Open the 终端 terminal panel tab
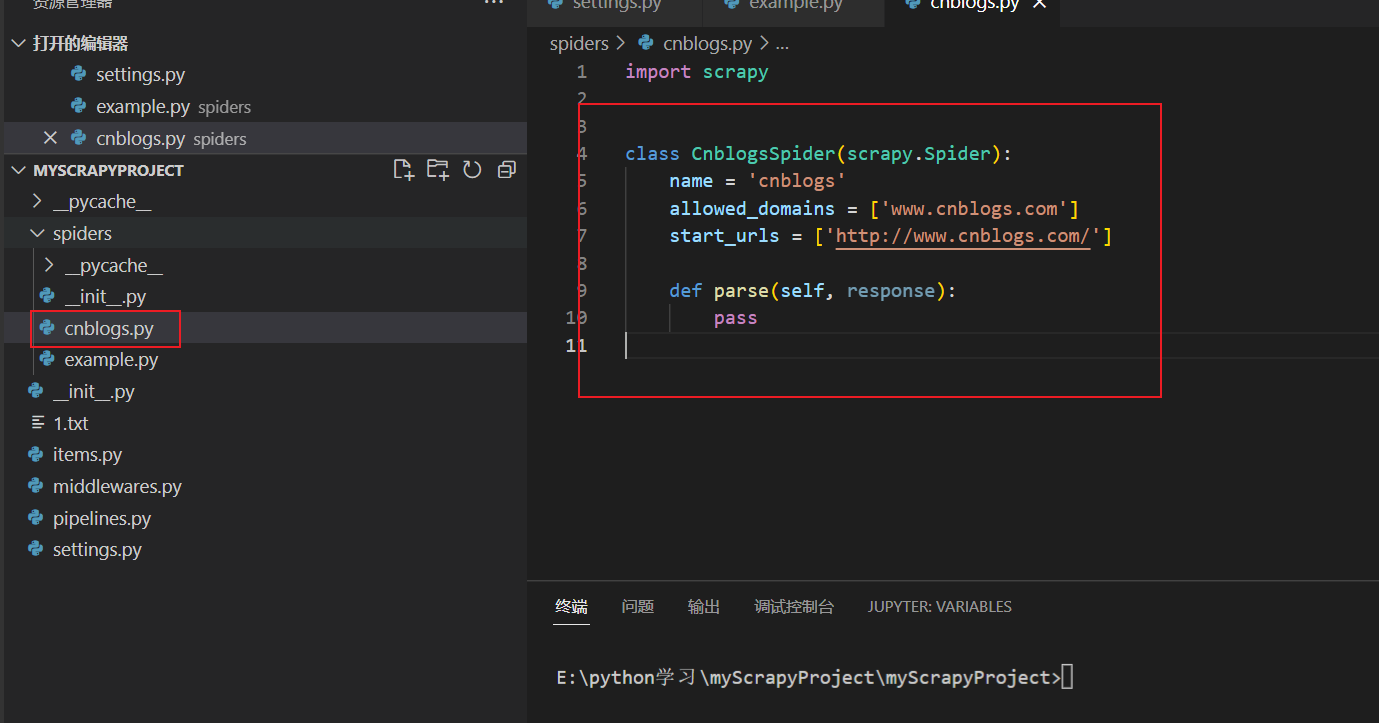 coord(572,606)
